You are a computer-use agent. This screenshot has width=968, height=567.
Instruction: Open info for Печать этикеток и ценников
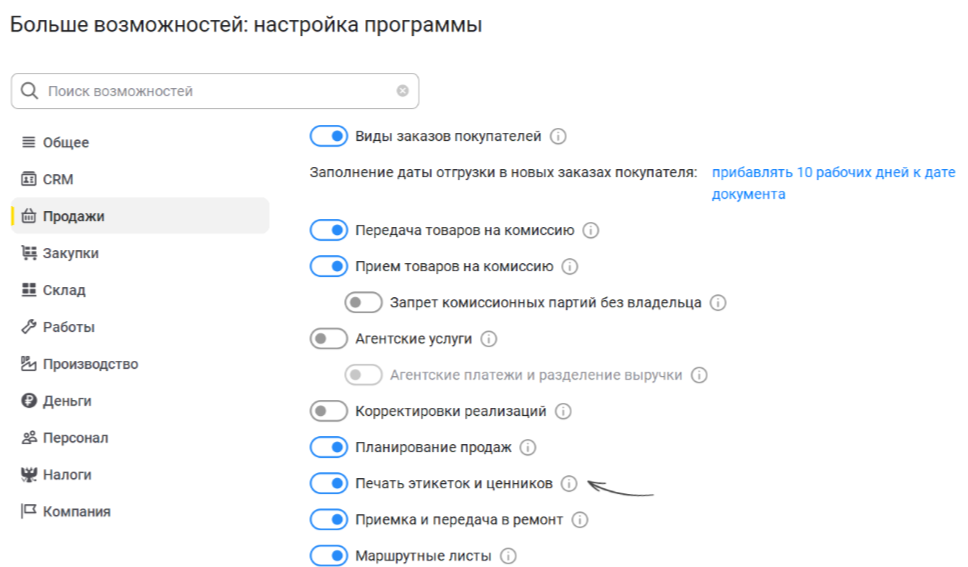point(569,483)
